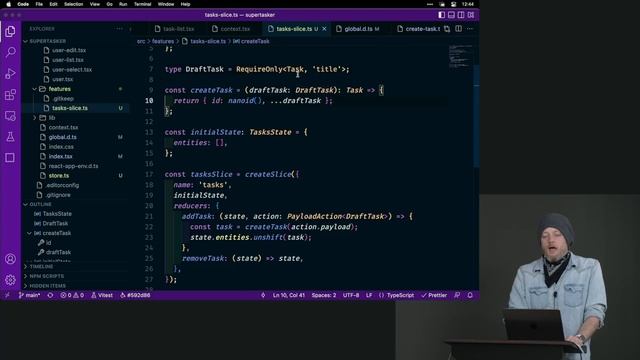Open Explorer More Actions ellipsis

pyautogui.click(x=119, y=29)
